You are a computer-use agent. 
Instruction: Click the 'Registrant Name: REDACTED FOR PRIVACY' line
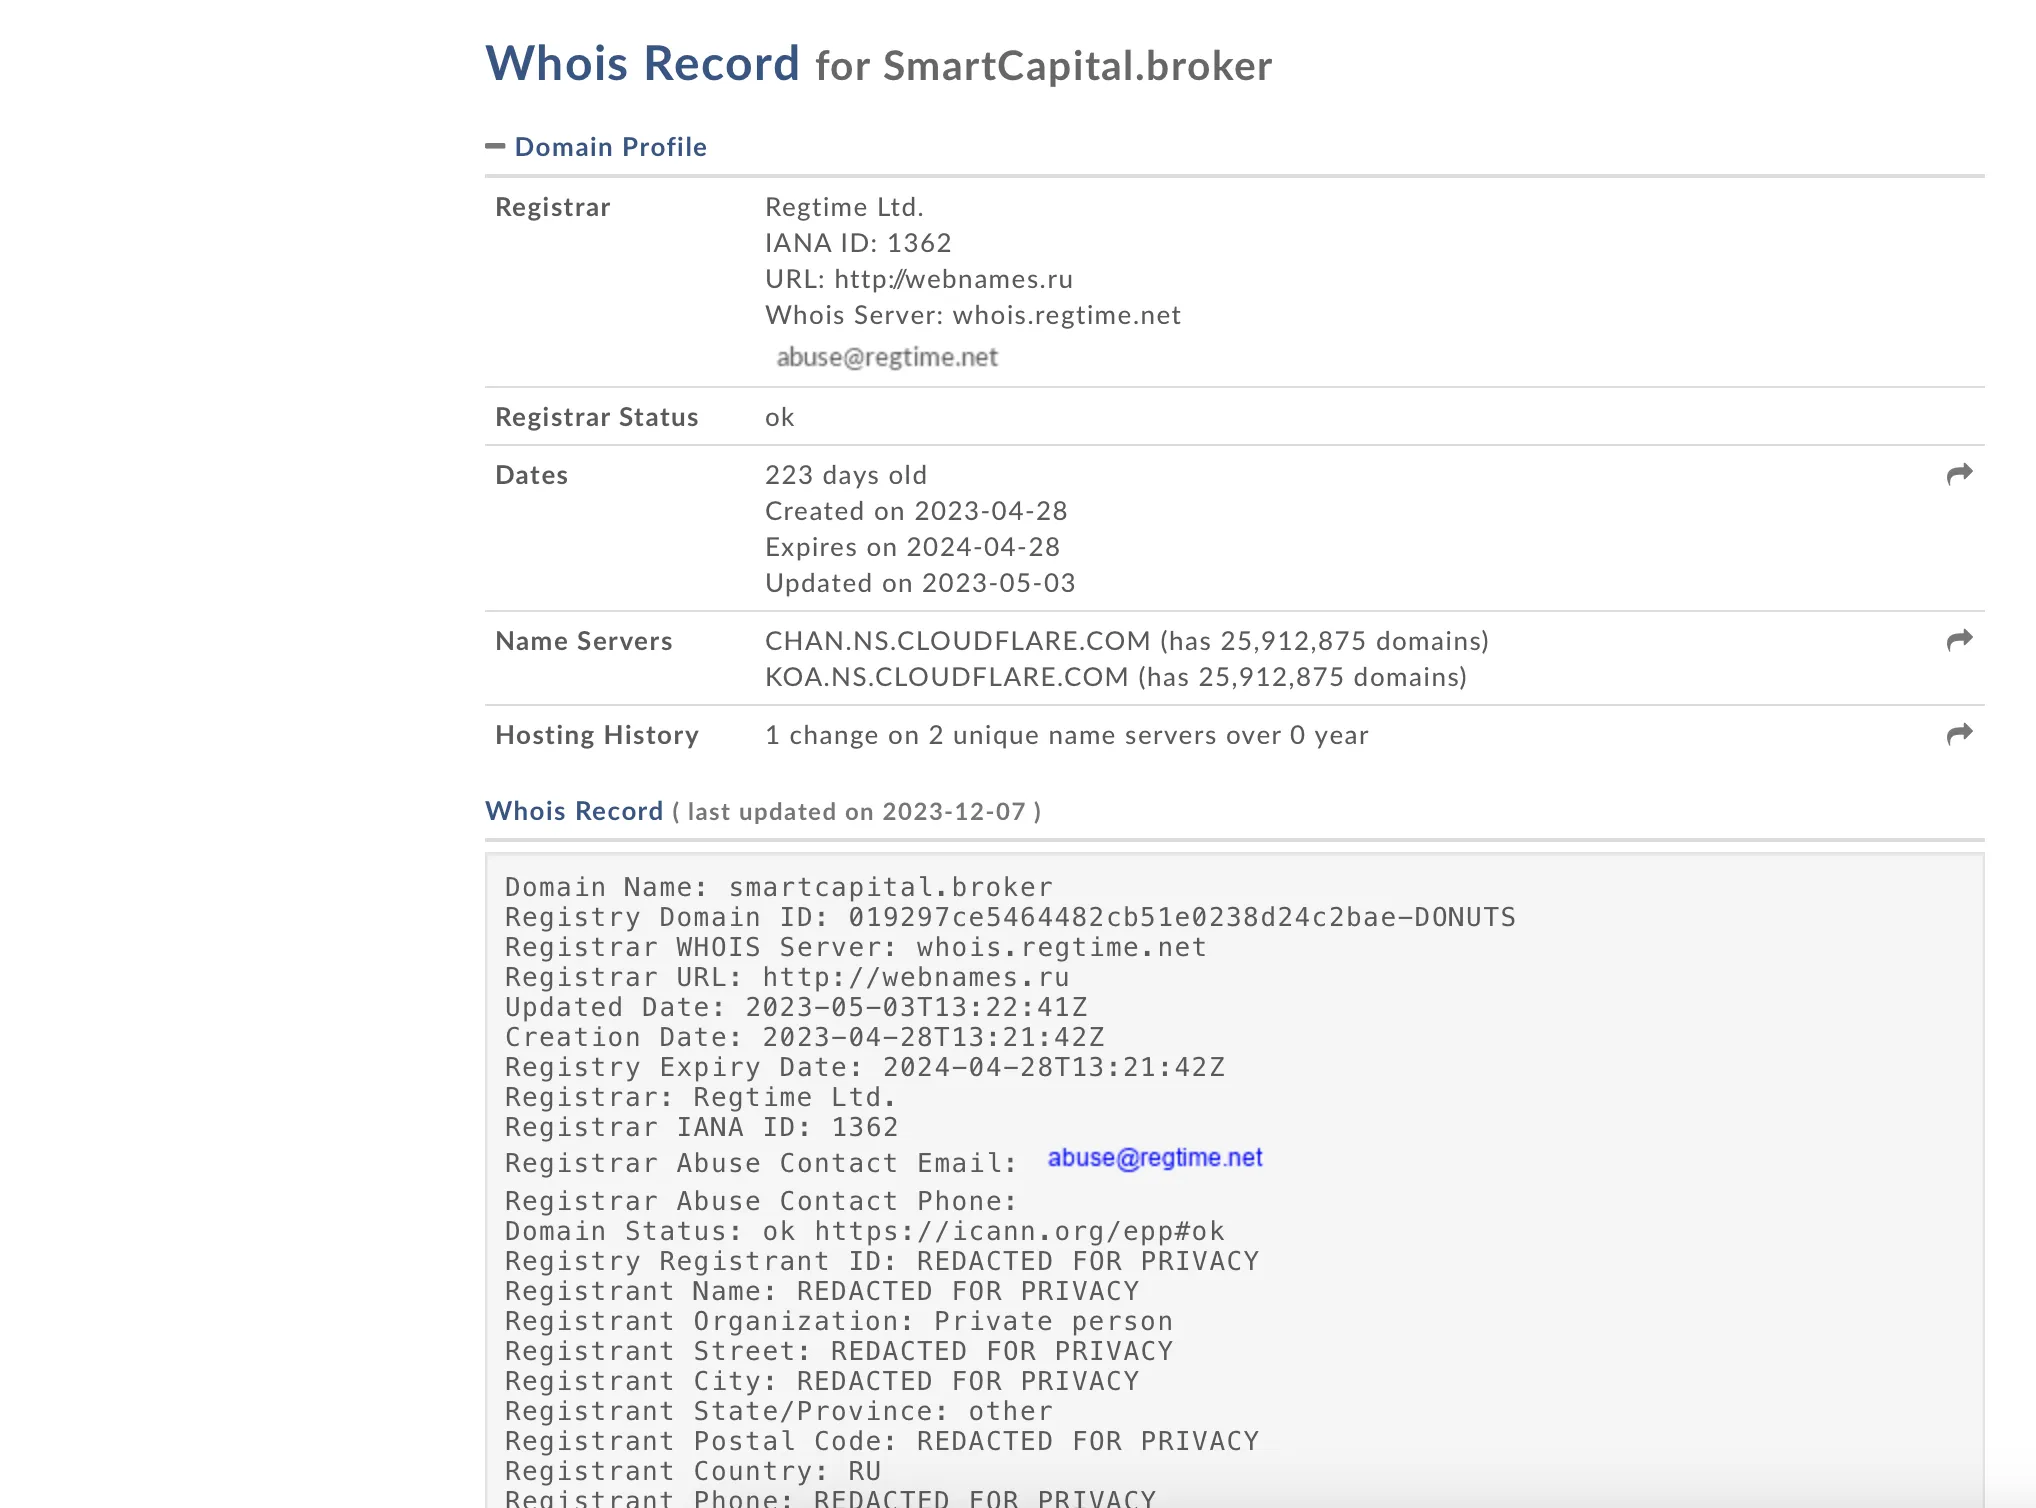822,1292
